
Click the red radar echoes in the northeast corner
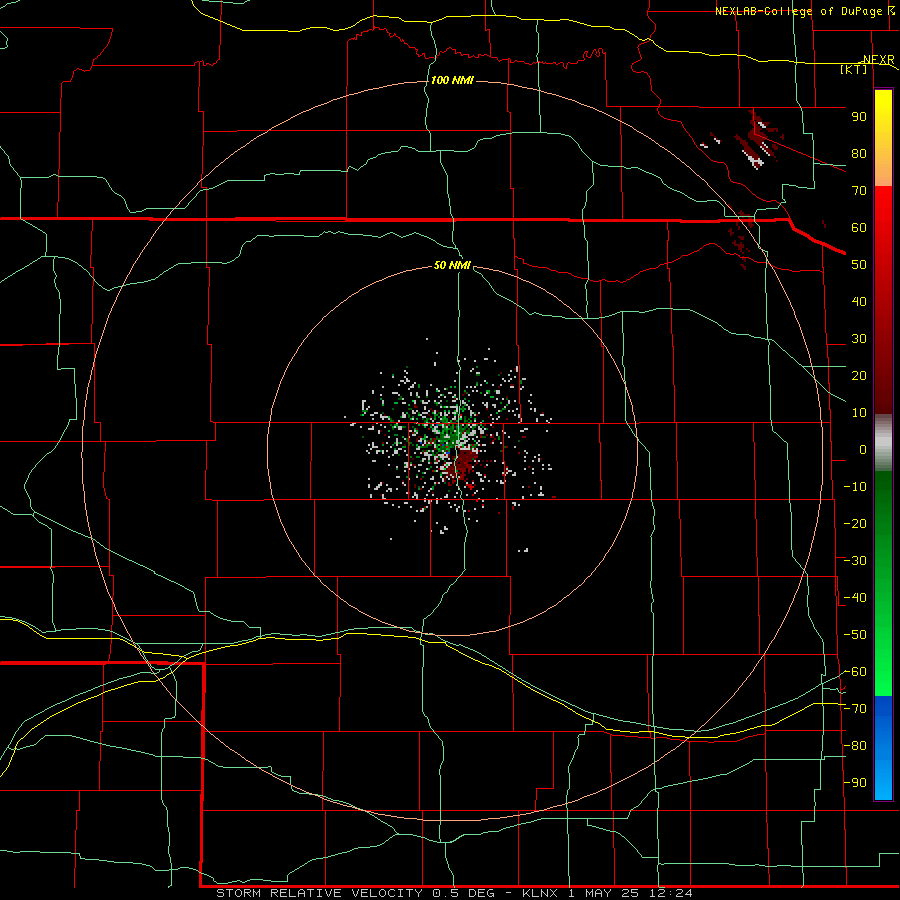point(757,141)
